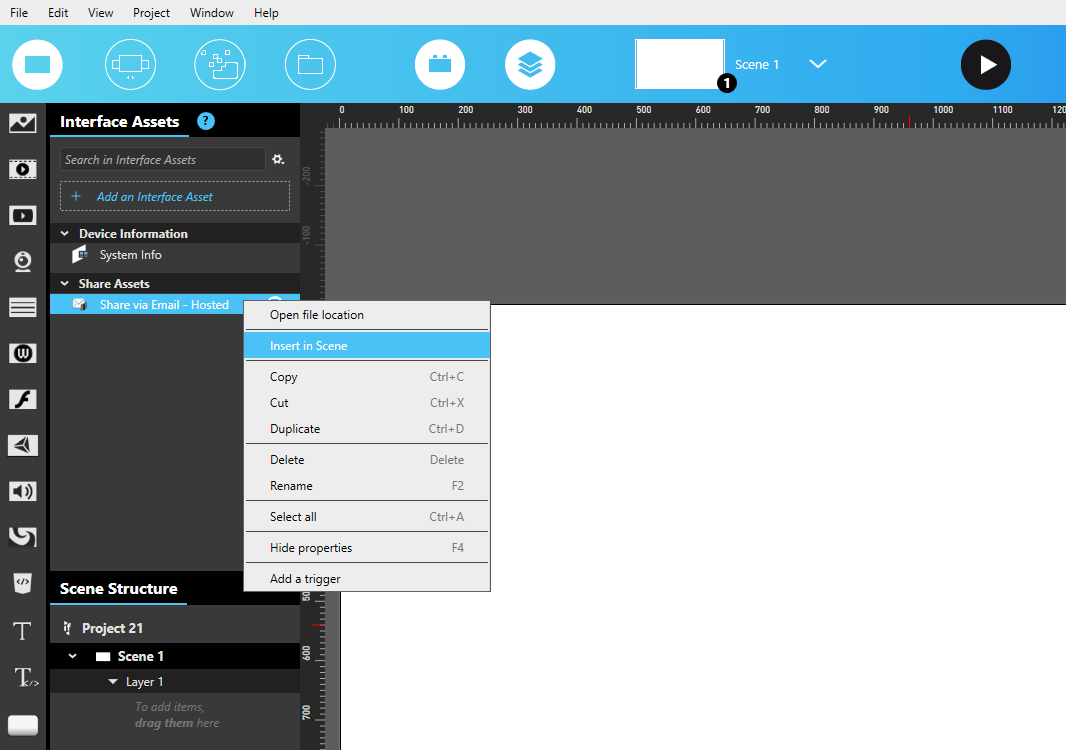This screenshot has width=1066, height=750.
Task: Open the Project menu
Action: click(x=151, y=12)
